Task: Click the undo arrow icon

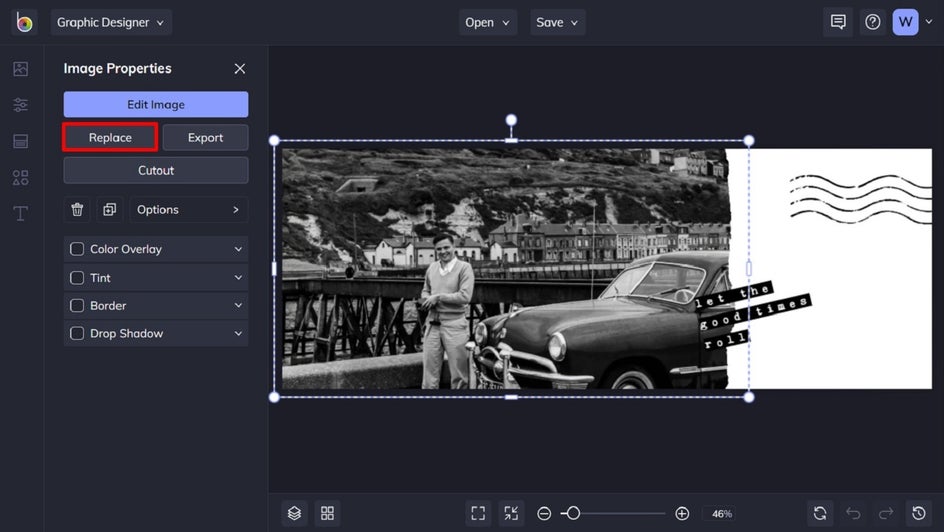Action: coord(853,513)
